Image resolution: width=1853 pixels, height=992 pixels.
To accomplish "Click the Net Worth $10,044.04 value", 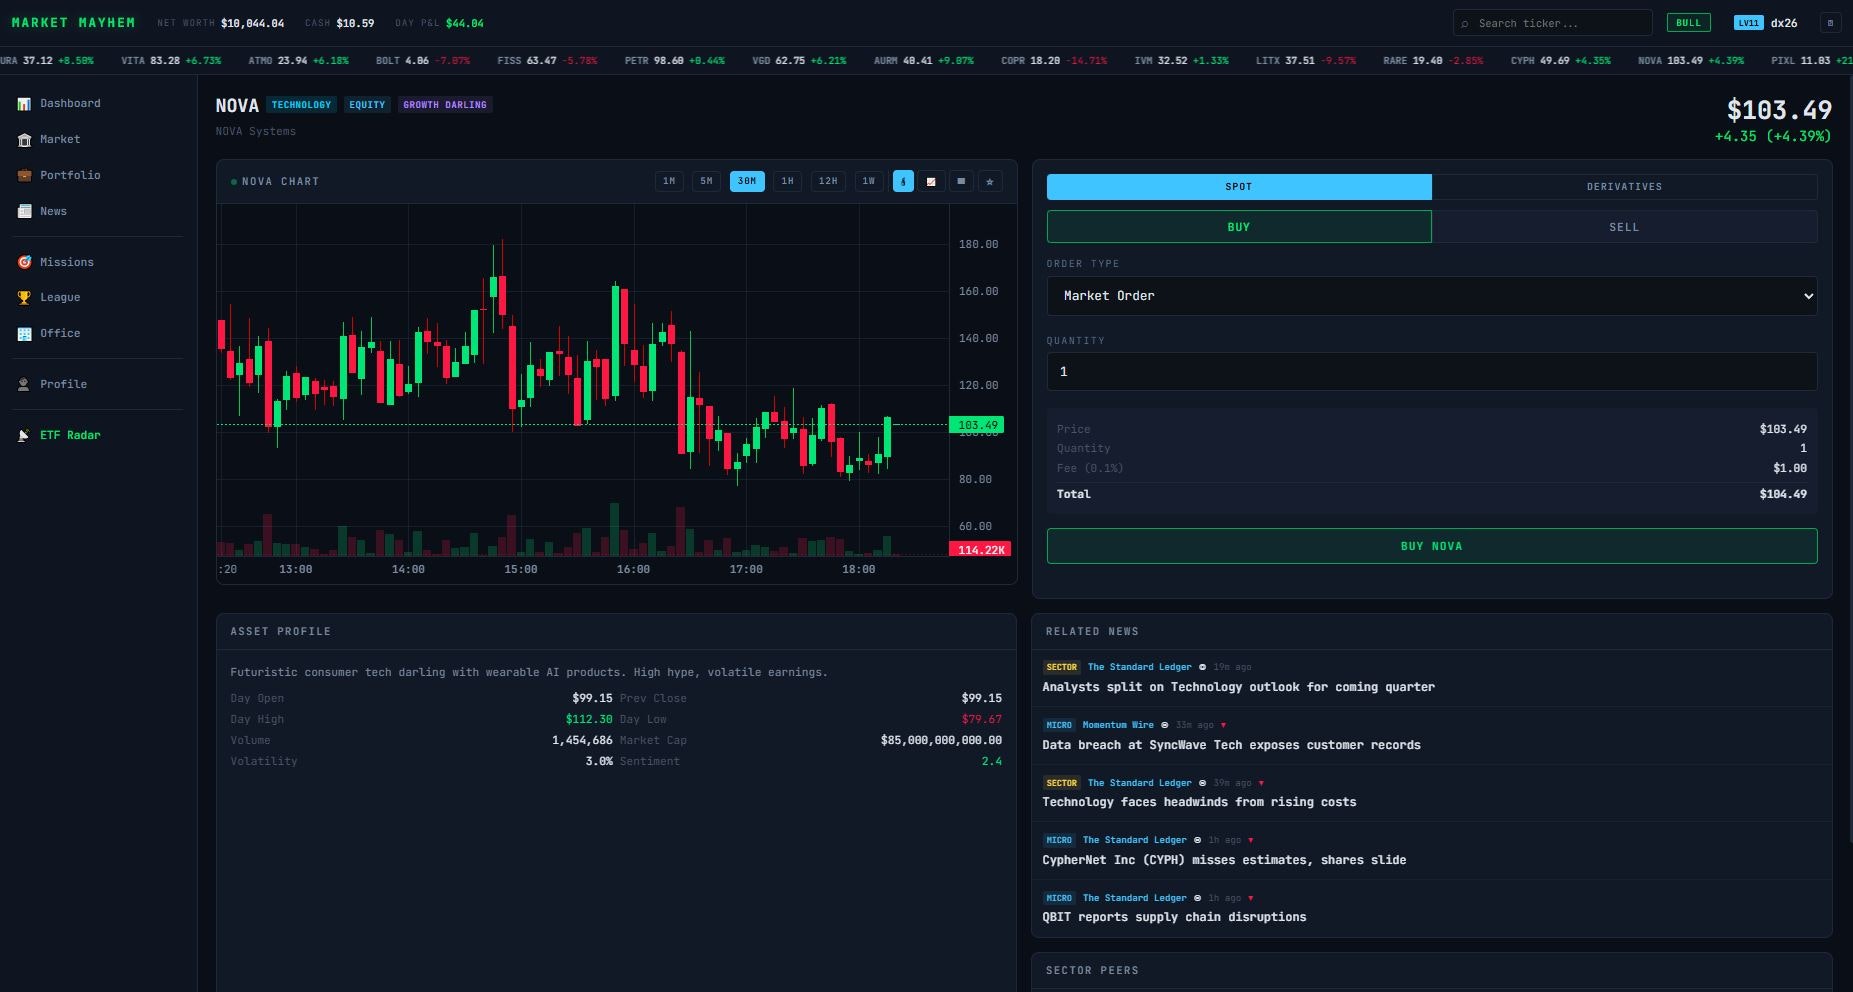I will pos(252,23).
